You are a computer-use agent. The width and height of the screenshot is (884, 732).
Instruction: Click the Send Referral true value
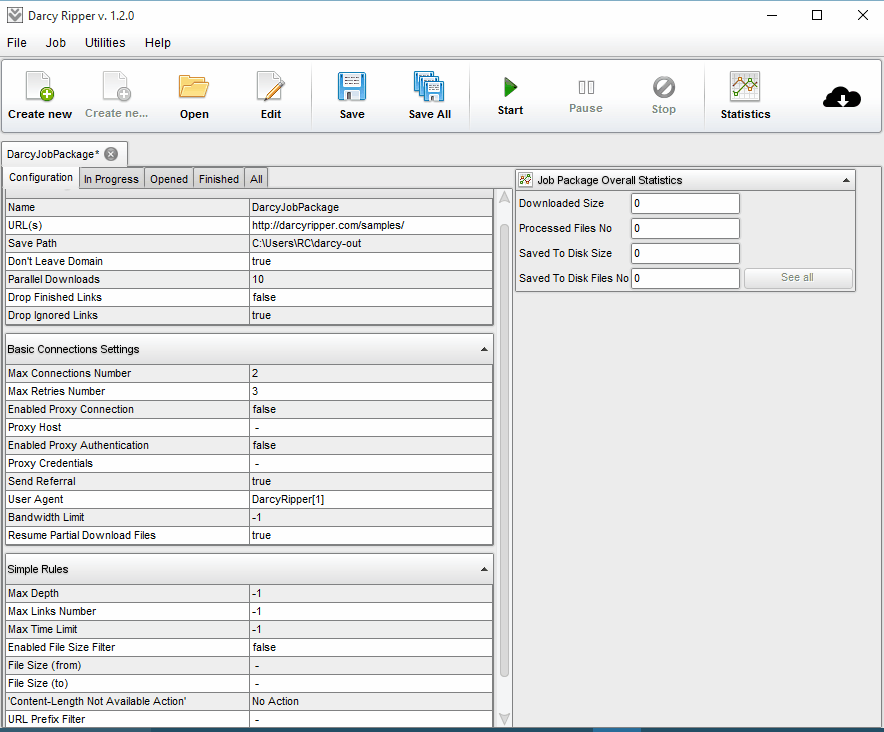coord(262,482)
